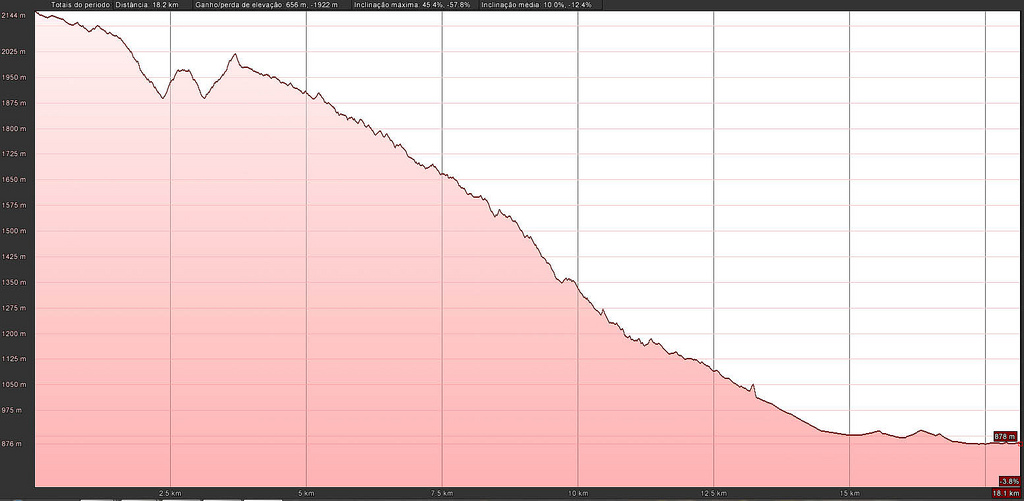
Task: Click the -3.8% slope readout tag
Action: pyautogui.click(x=1007, y=481)
